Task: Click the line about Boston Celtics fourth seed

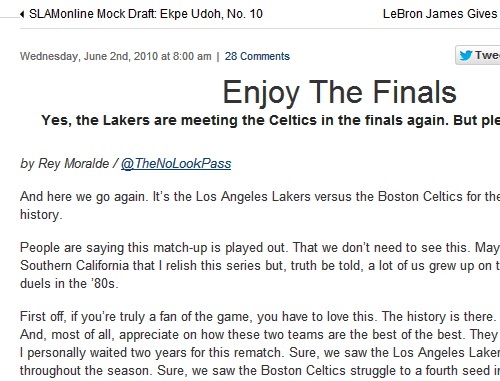Action: tap(260, 371)
